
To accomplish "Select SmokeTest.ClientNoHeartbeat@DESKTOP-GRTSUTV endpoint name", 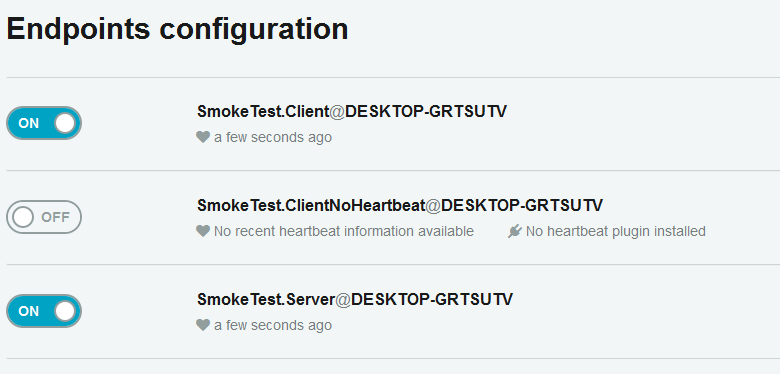I will 399,205.
